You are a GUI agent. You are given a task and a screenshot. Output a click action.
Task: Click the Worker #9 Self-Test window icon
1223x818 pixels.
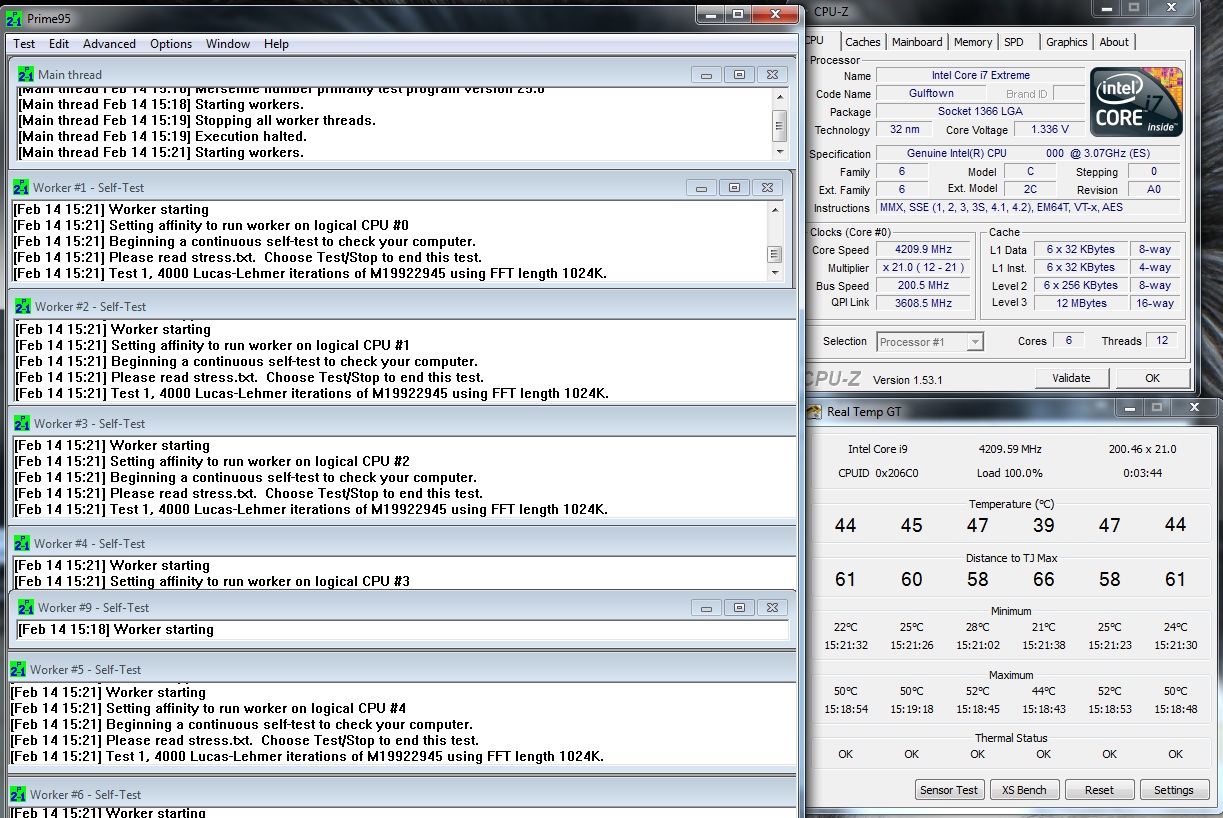26,608
